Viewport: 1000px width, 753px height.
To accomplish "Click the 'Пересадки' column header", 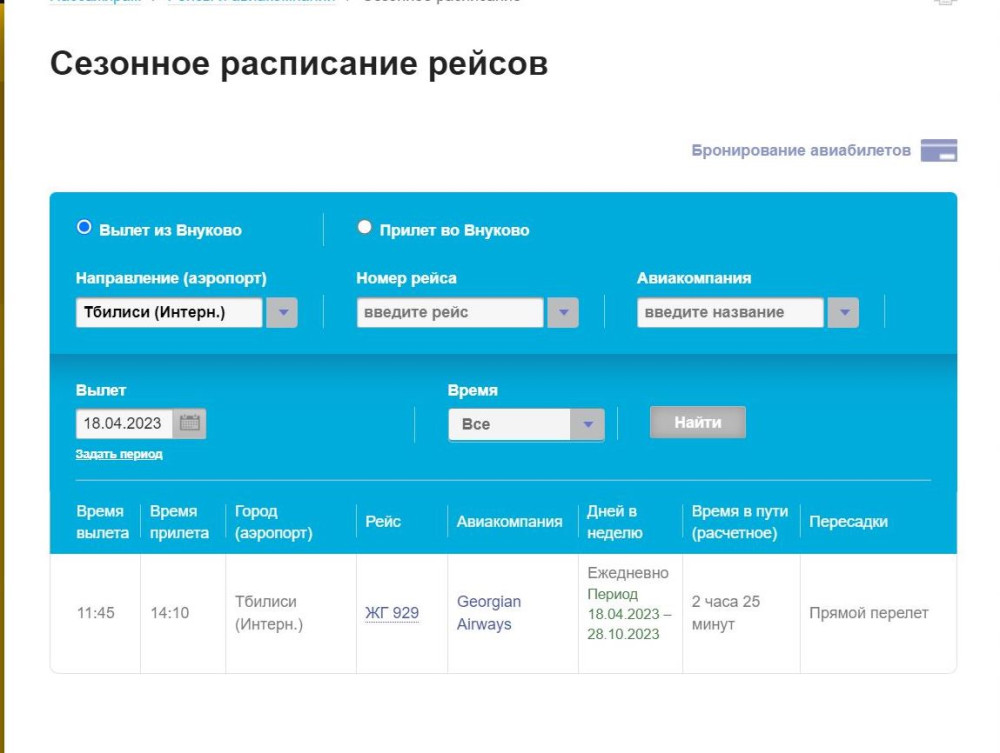I will pyautogui.click(x=848, y=522).
